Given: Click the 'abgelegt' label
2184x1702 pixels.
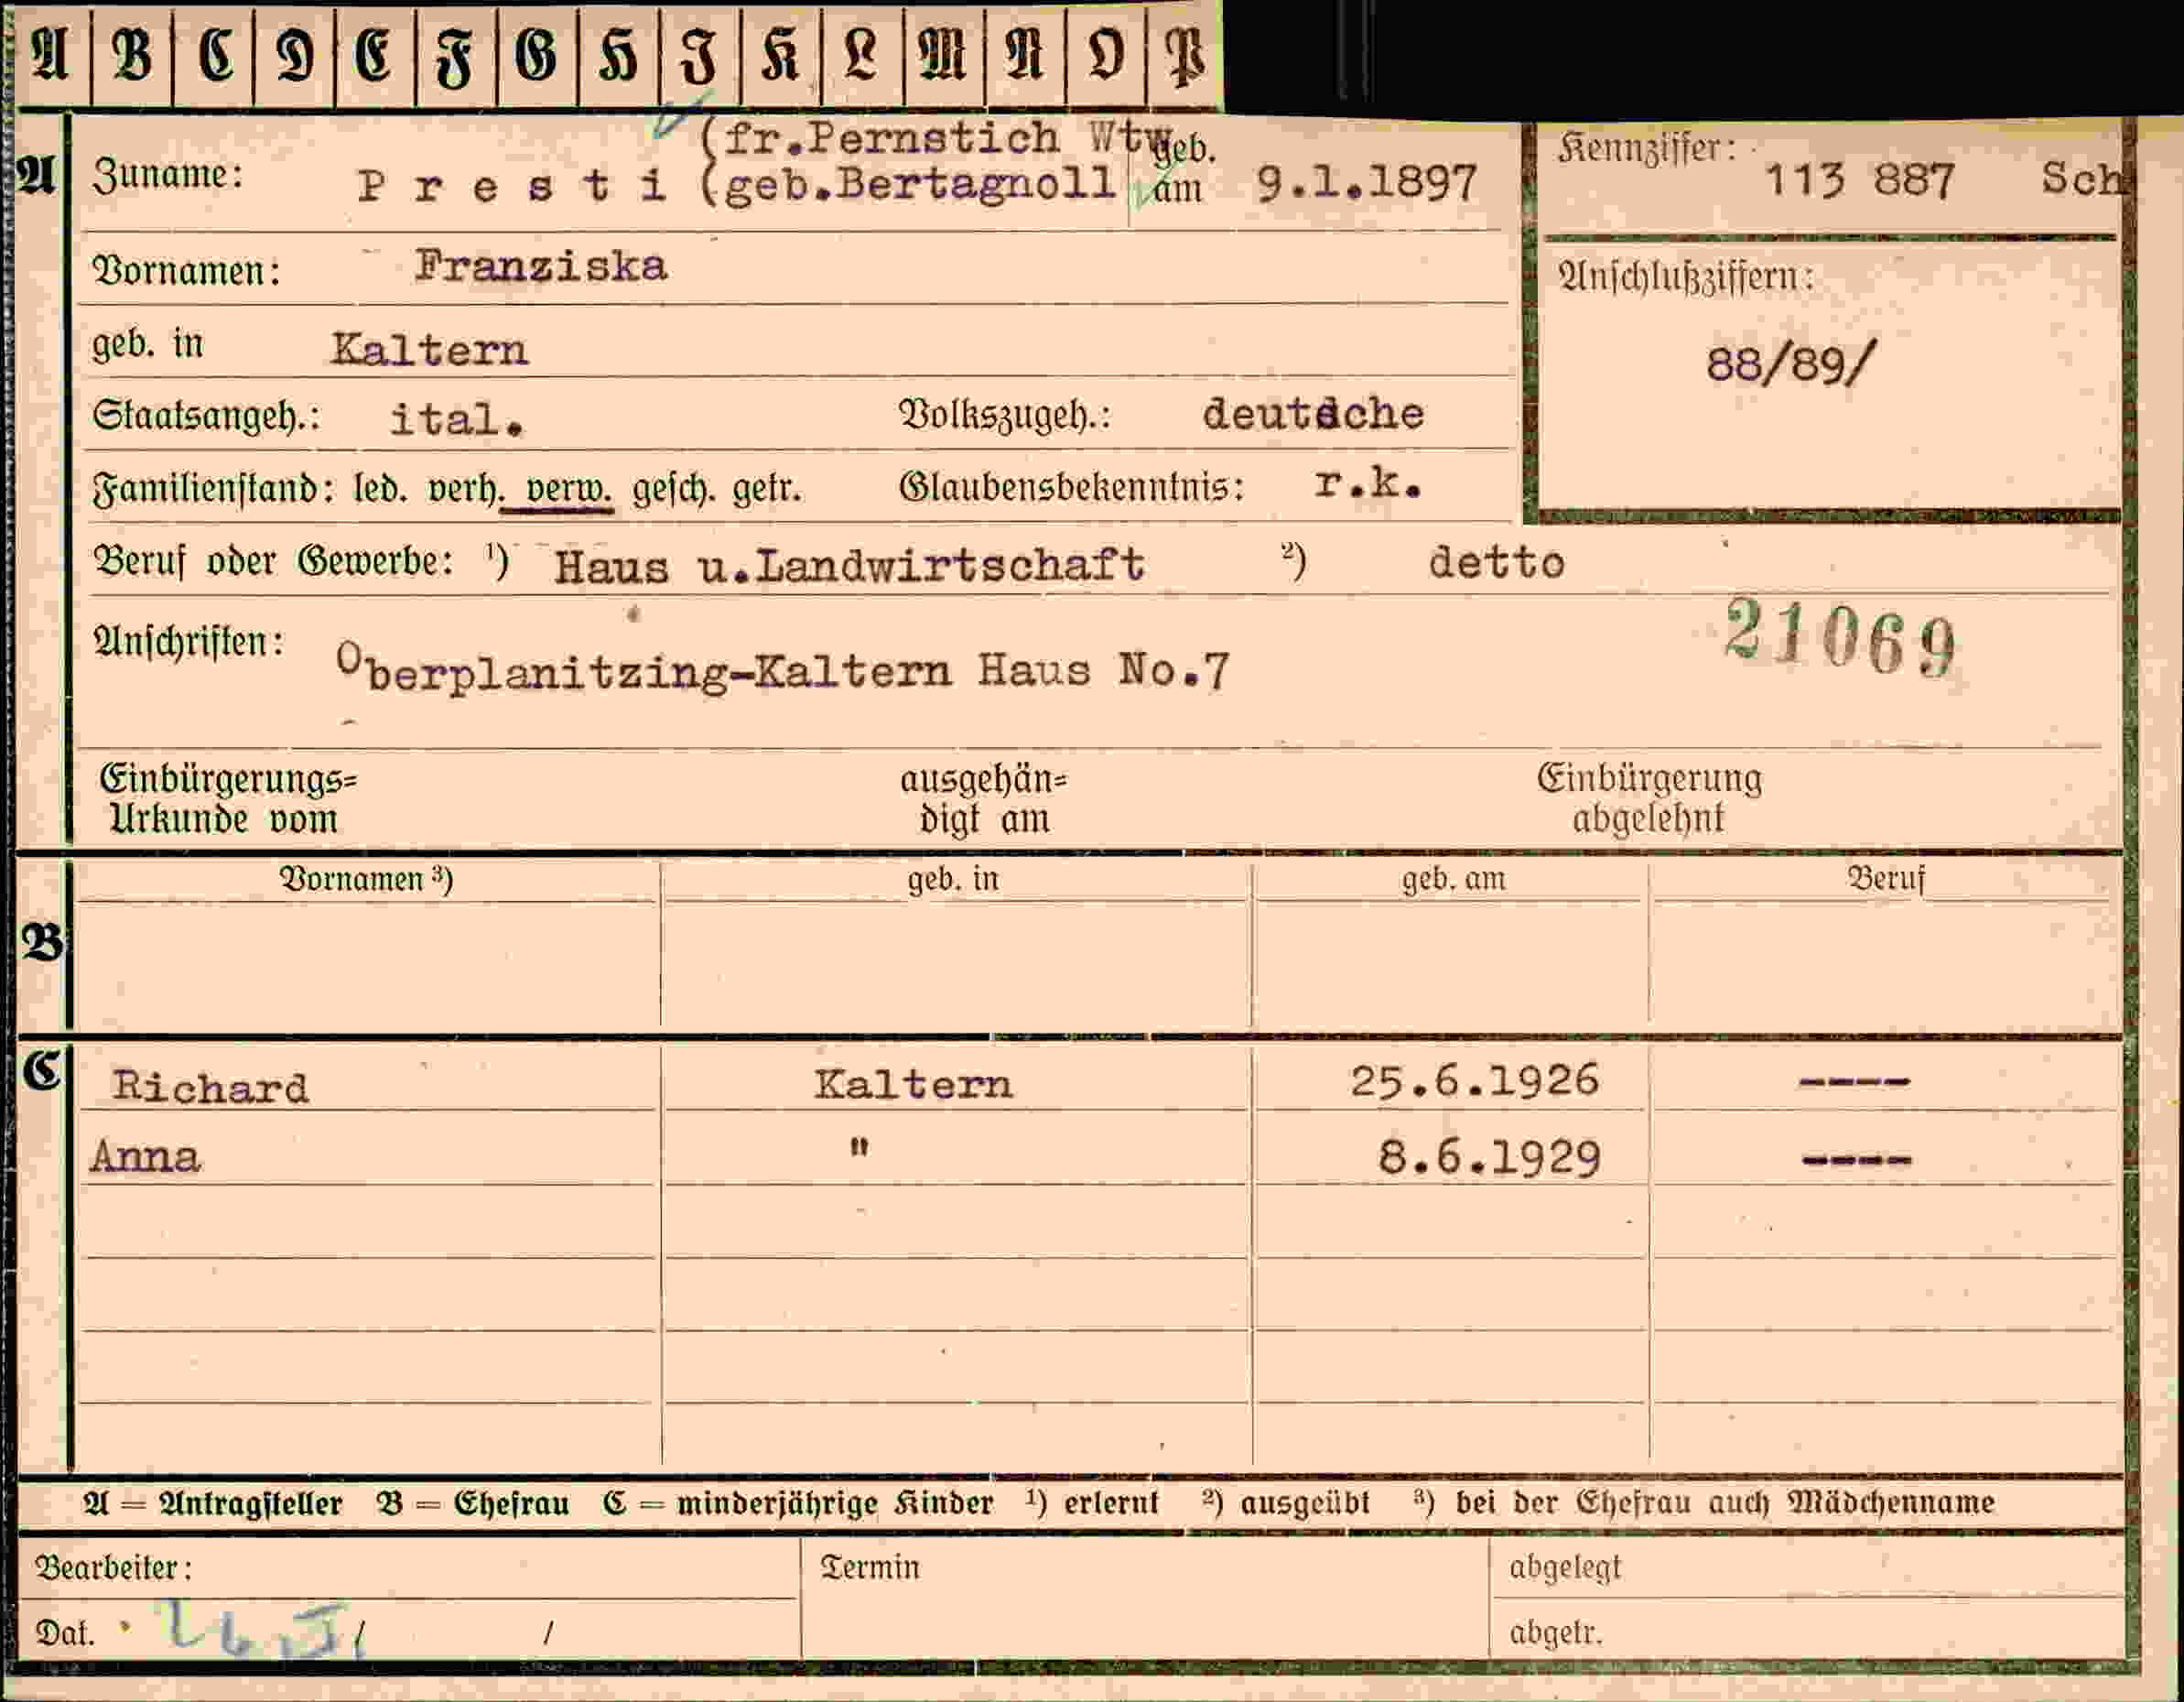Looking at the screenshot, I should coord(1565,1568).
